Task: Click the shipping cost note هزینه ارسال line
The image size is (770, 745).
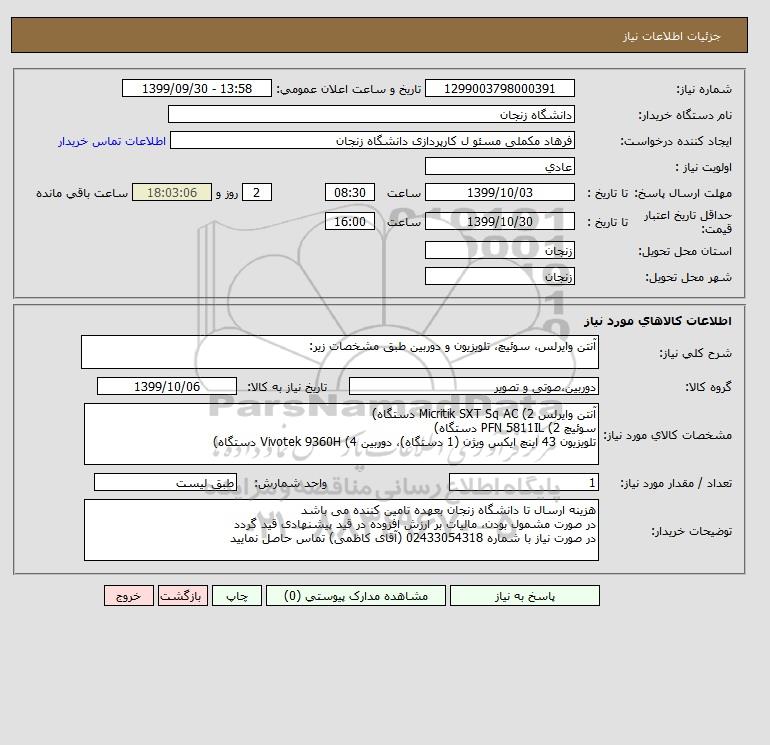Action: [448, 510]
